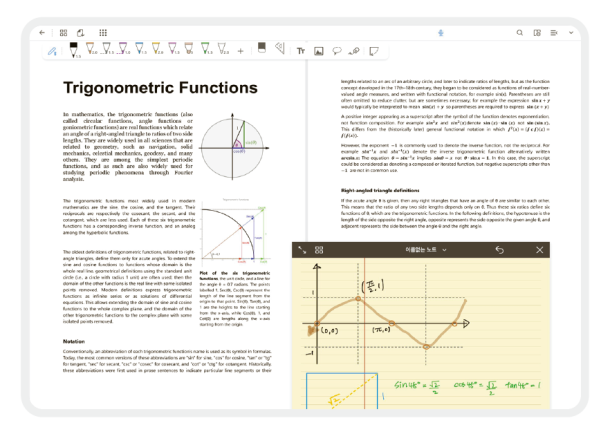The image size is (610, 434).
Task: Select the eraser tool
Action: 262,48
